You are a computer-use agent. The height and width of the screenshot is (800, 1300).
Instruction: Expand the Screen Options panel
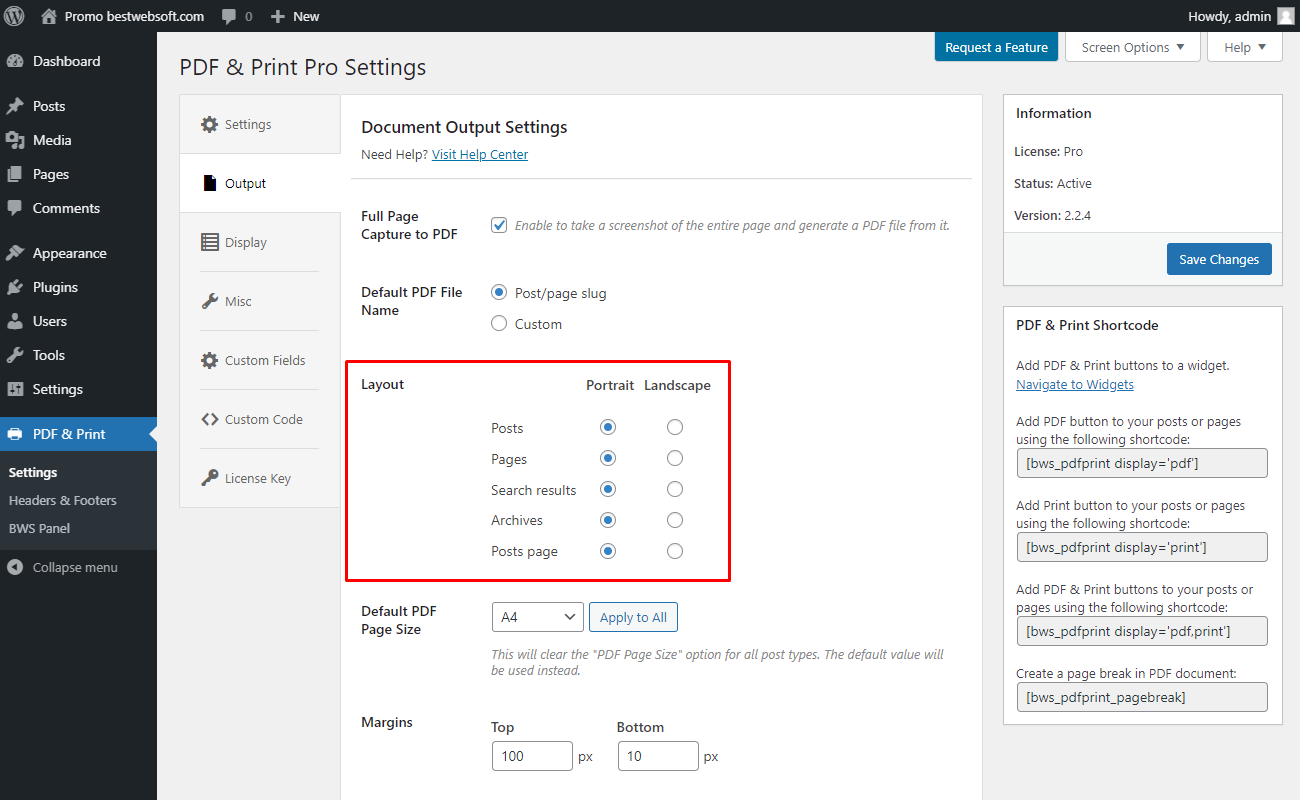(x=1133, y=47)
